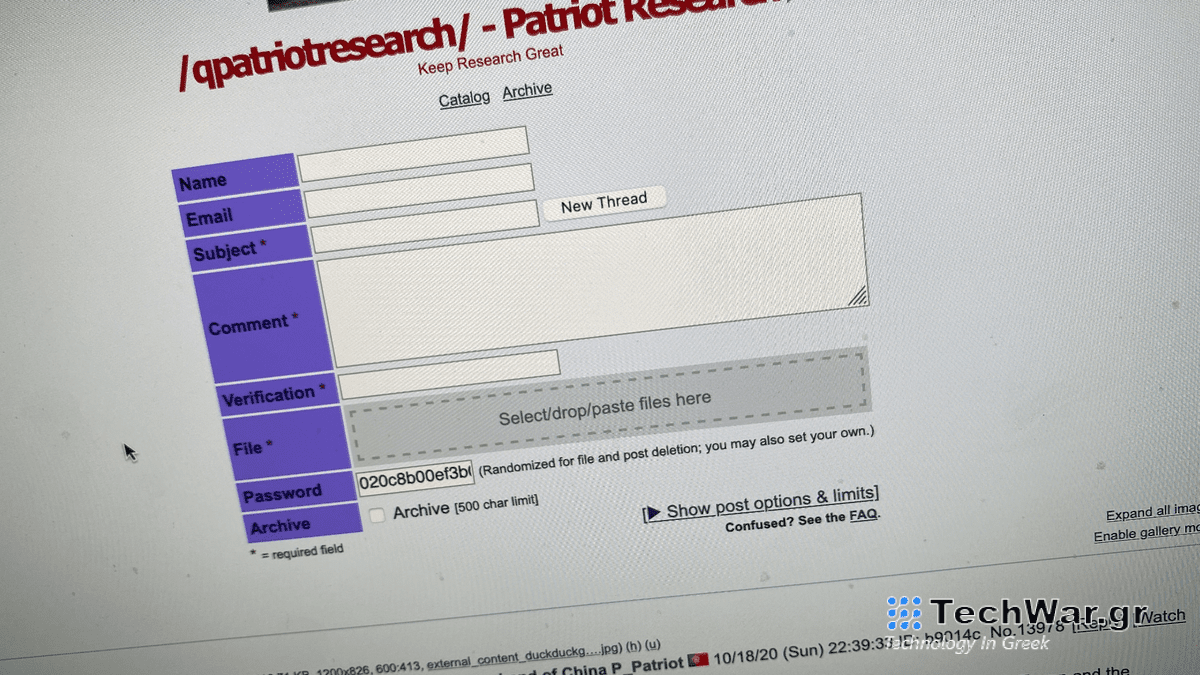Click Expand all images link
This screenshot has width=1200, height=675.
pyautogui.click(x=1152, y=513)
